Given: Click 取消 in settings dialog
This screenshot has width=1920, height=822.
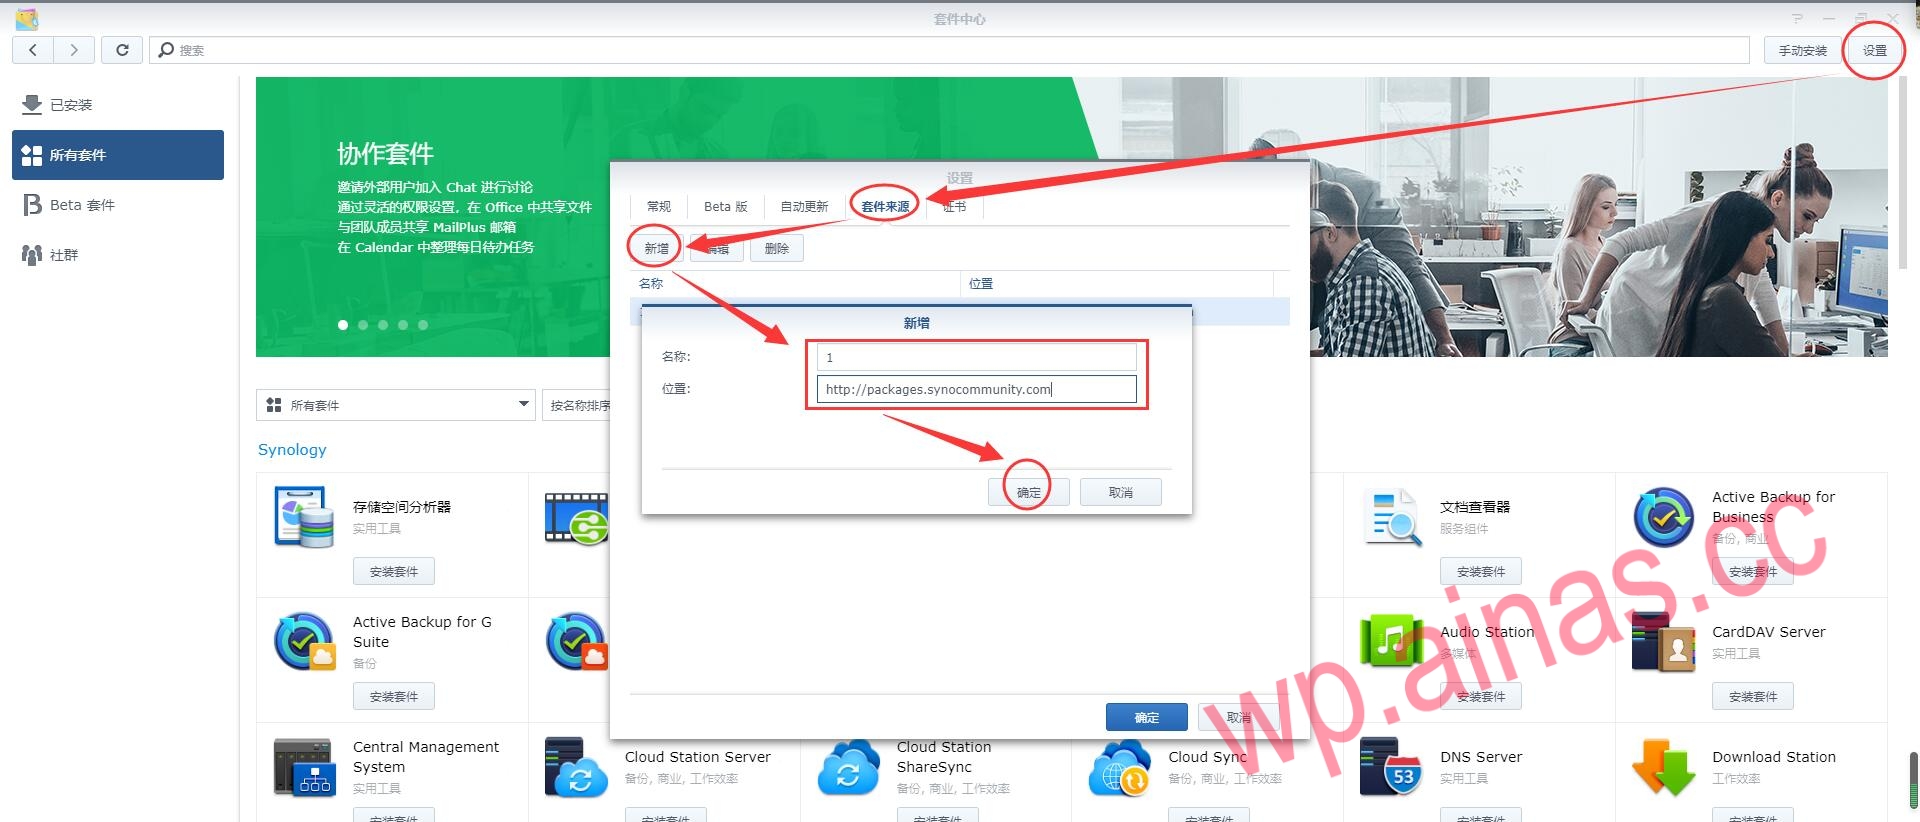Looking at the screenshot, I should [x=1239, y=717].
